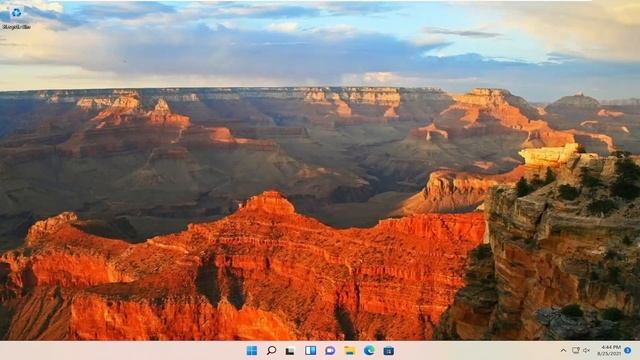640x360 pixels.
Task: Open Task View on the taskbar
Action: [290, 351]
